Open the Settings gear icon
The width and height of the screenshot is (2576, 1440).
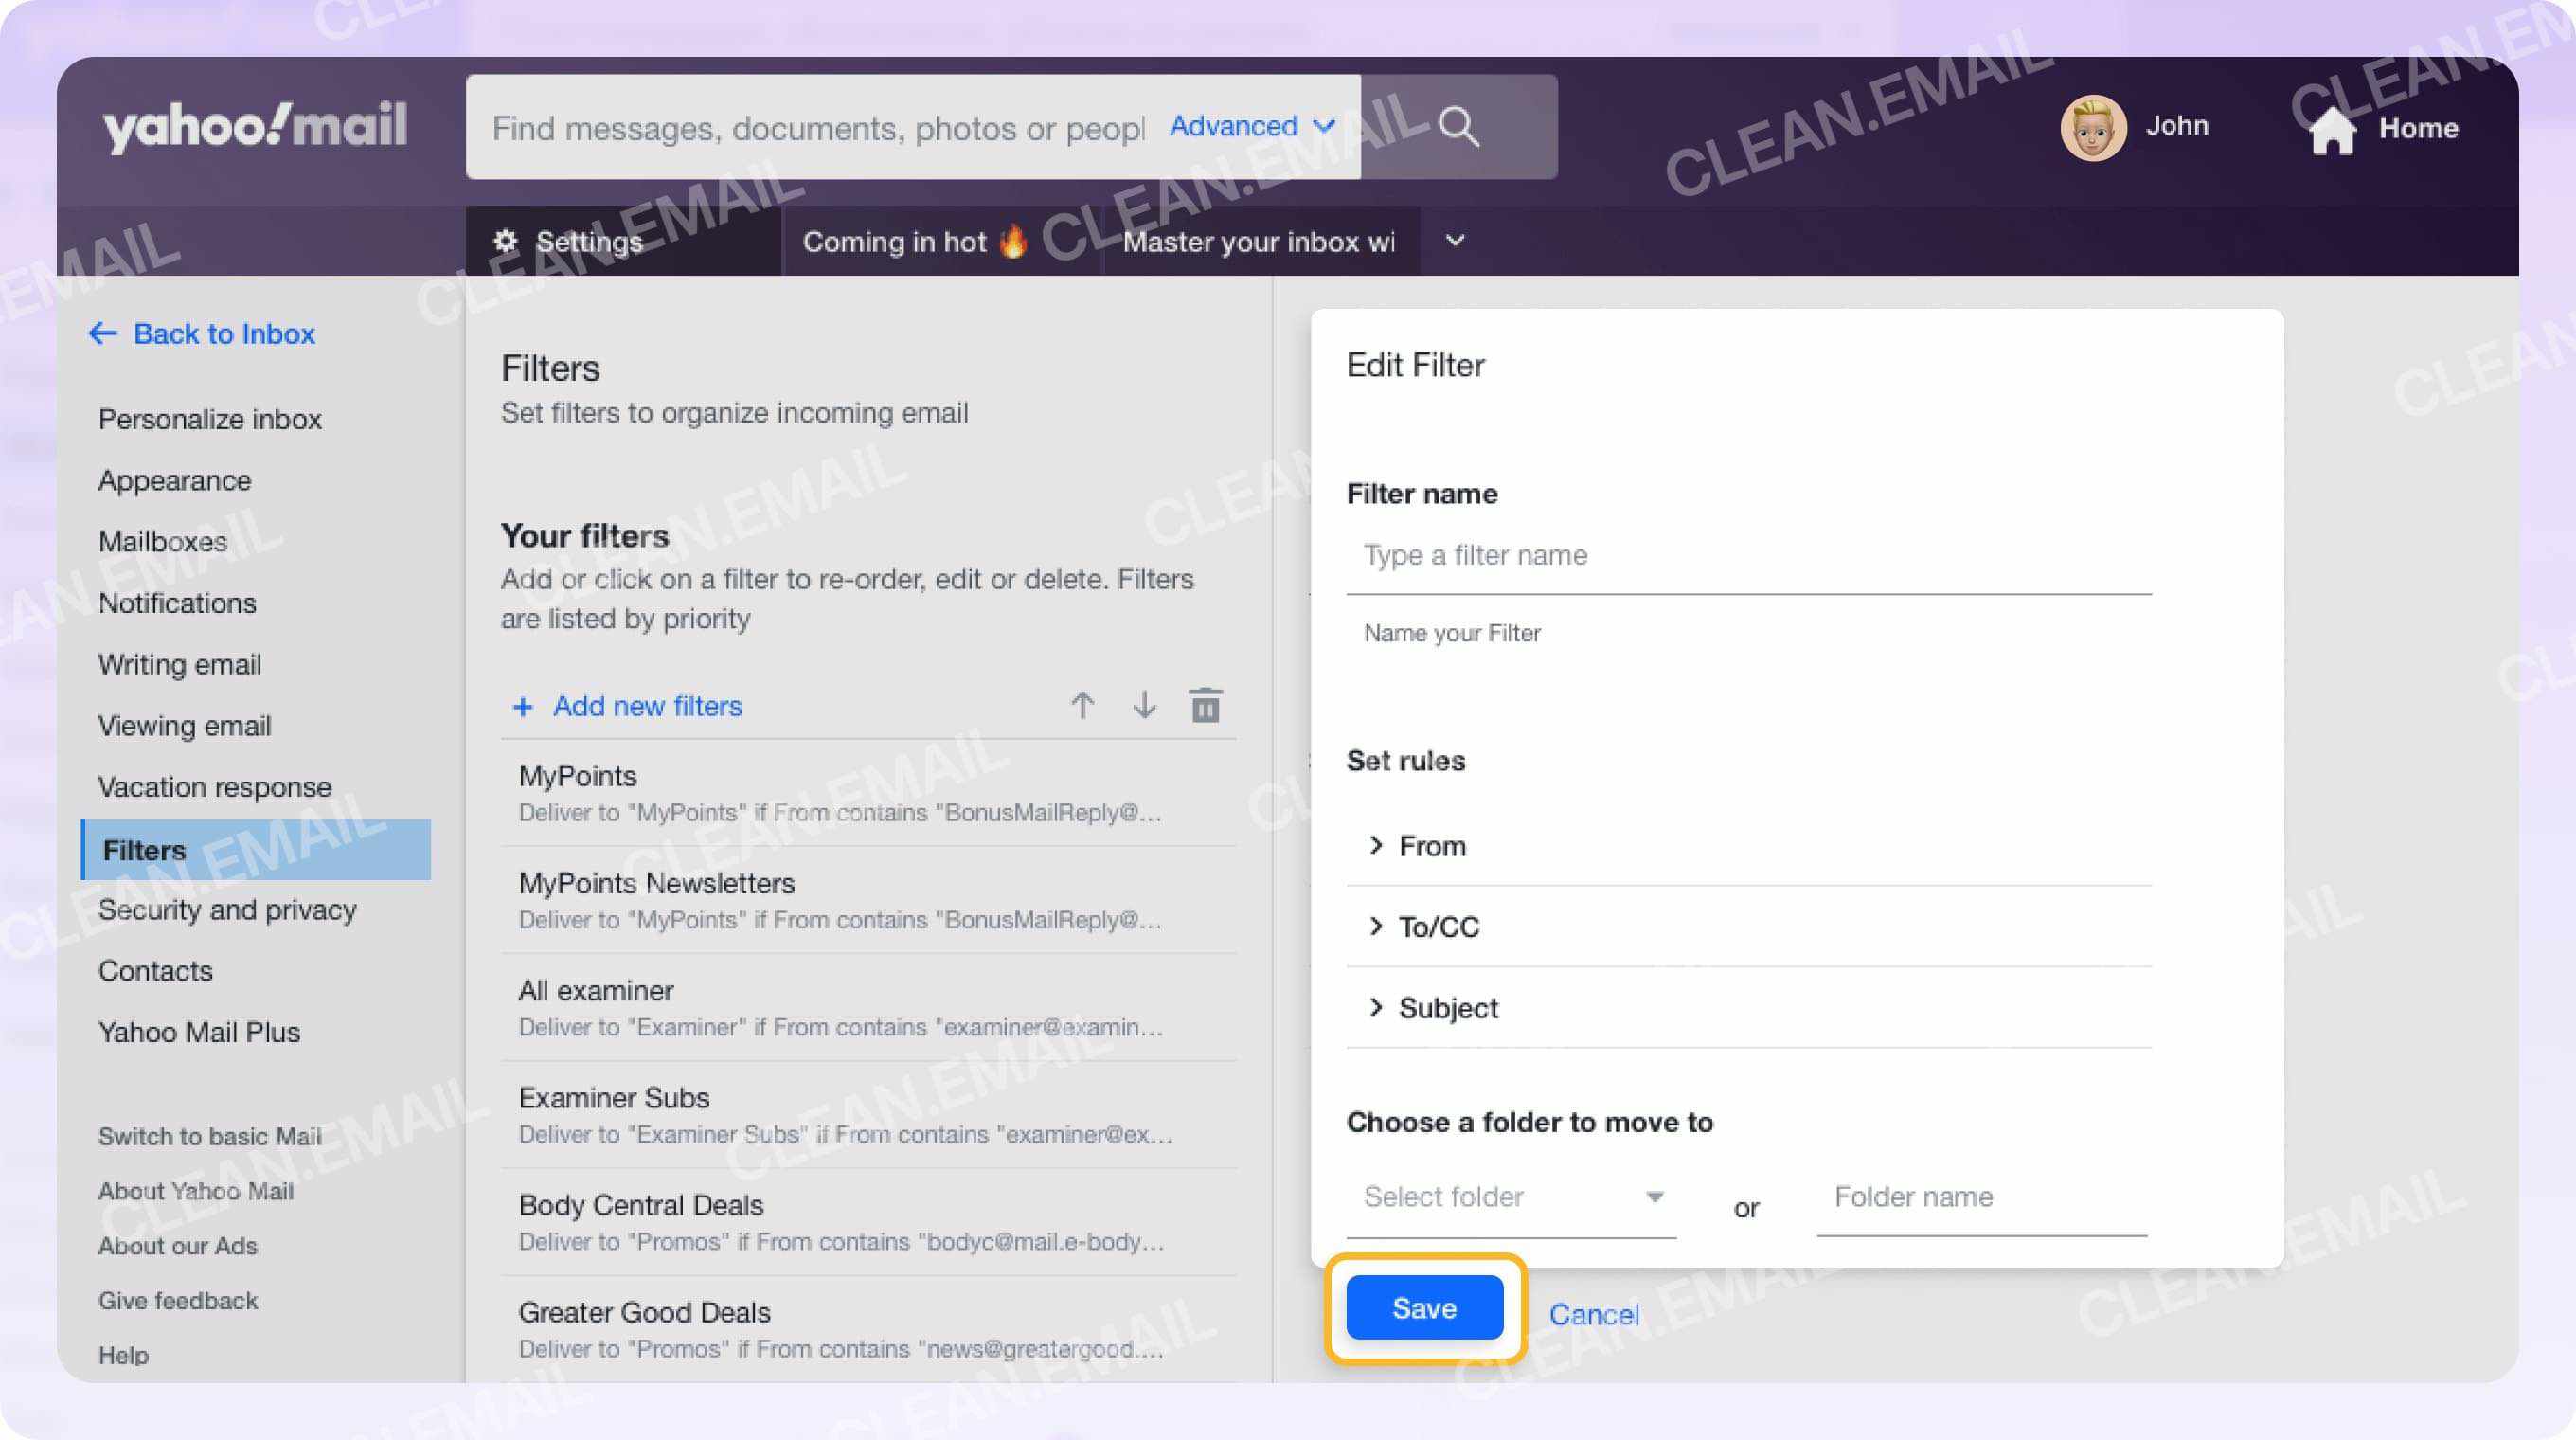click(x=506, y=241)
